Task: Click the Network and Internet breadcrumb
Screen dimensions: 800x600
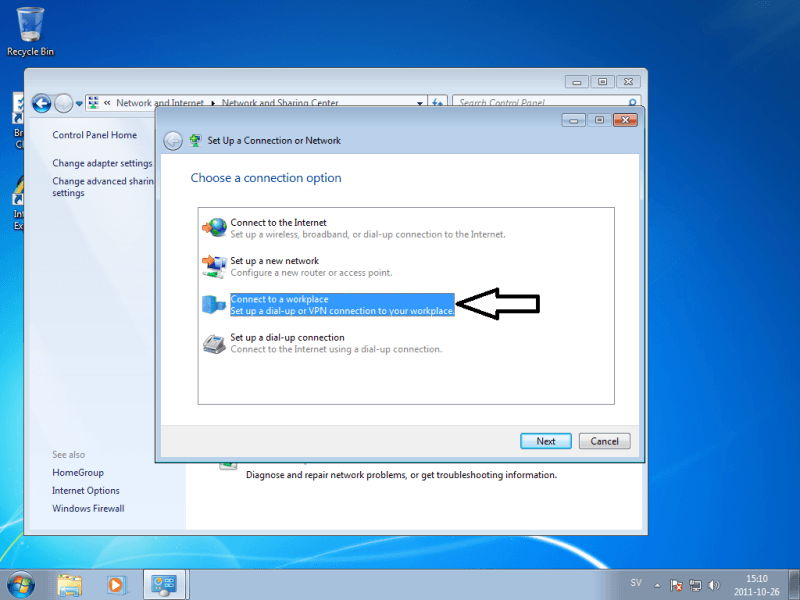Action: point(159,103)
